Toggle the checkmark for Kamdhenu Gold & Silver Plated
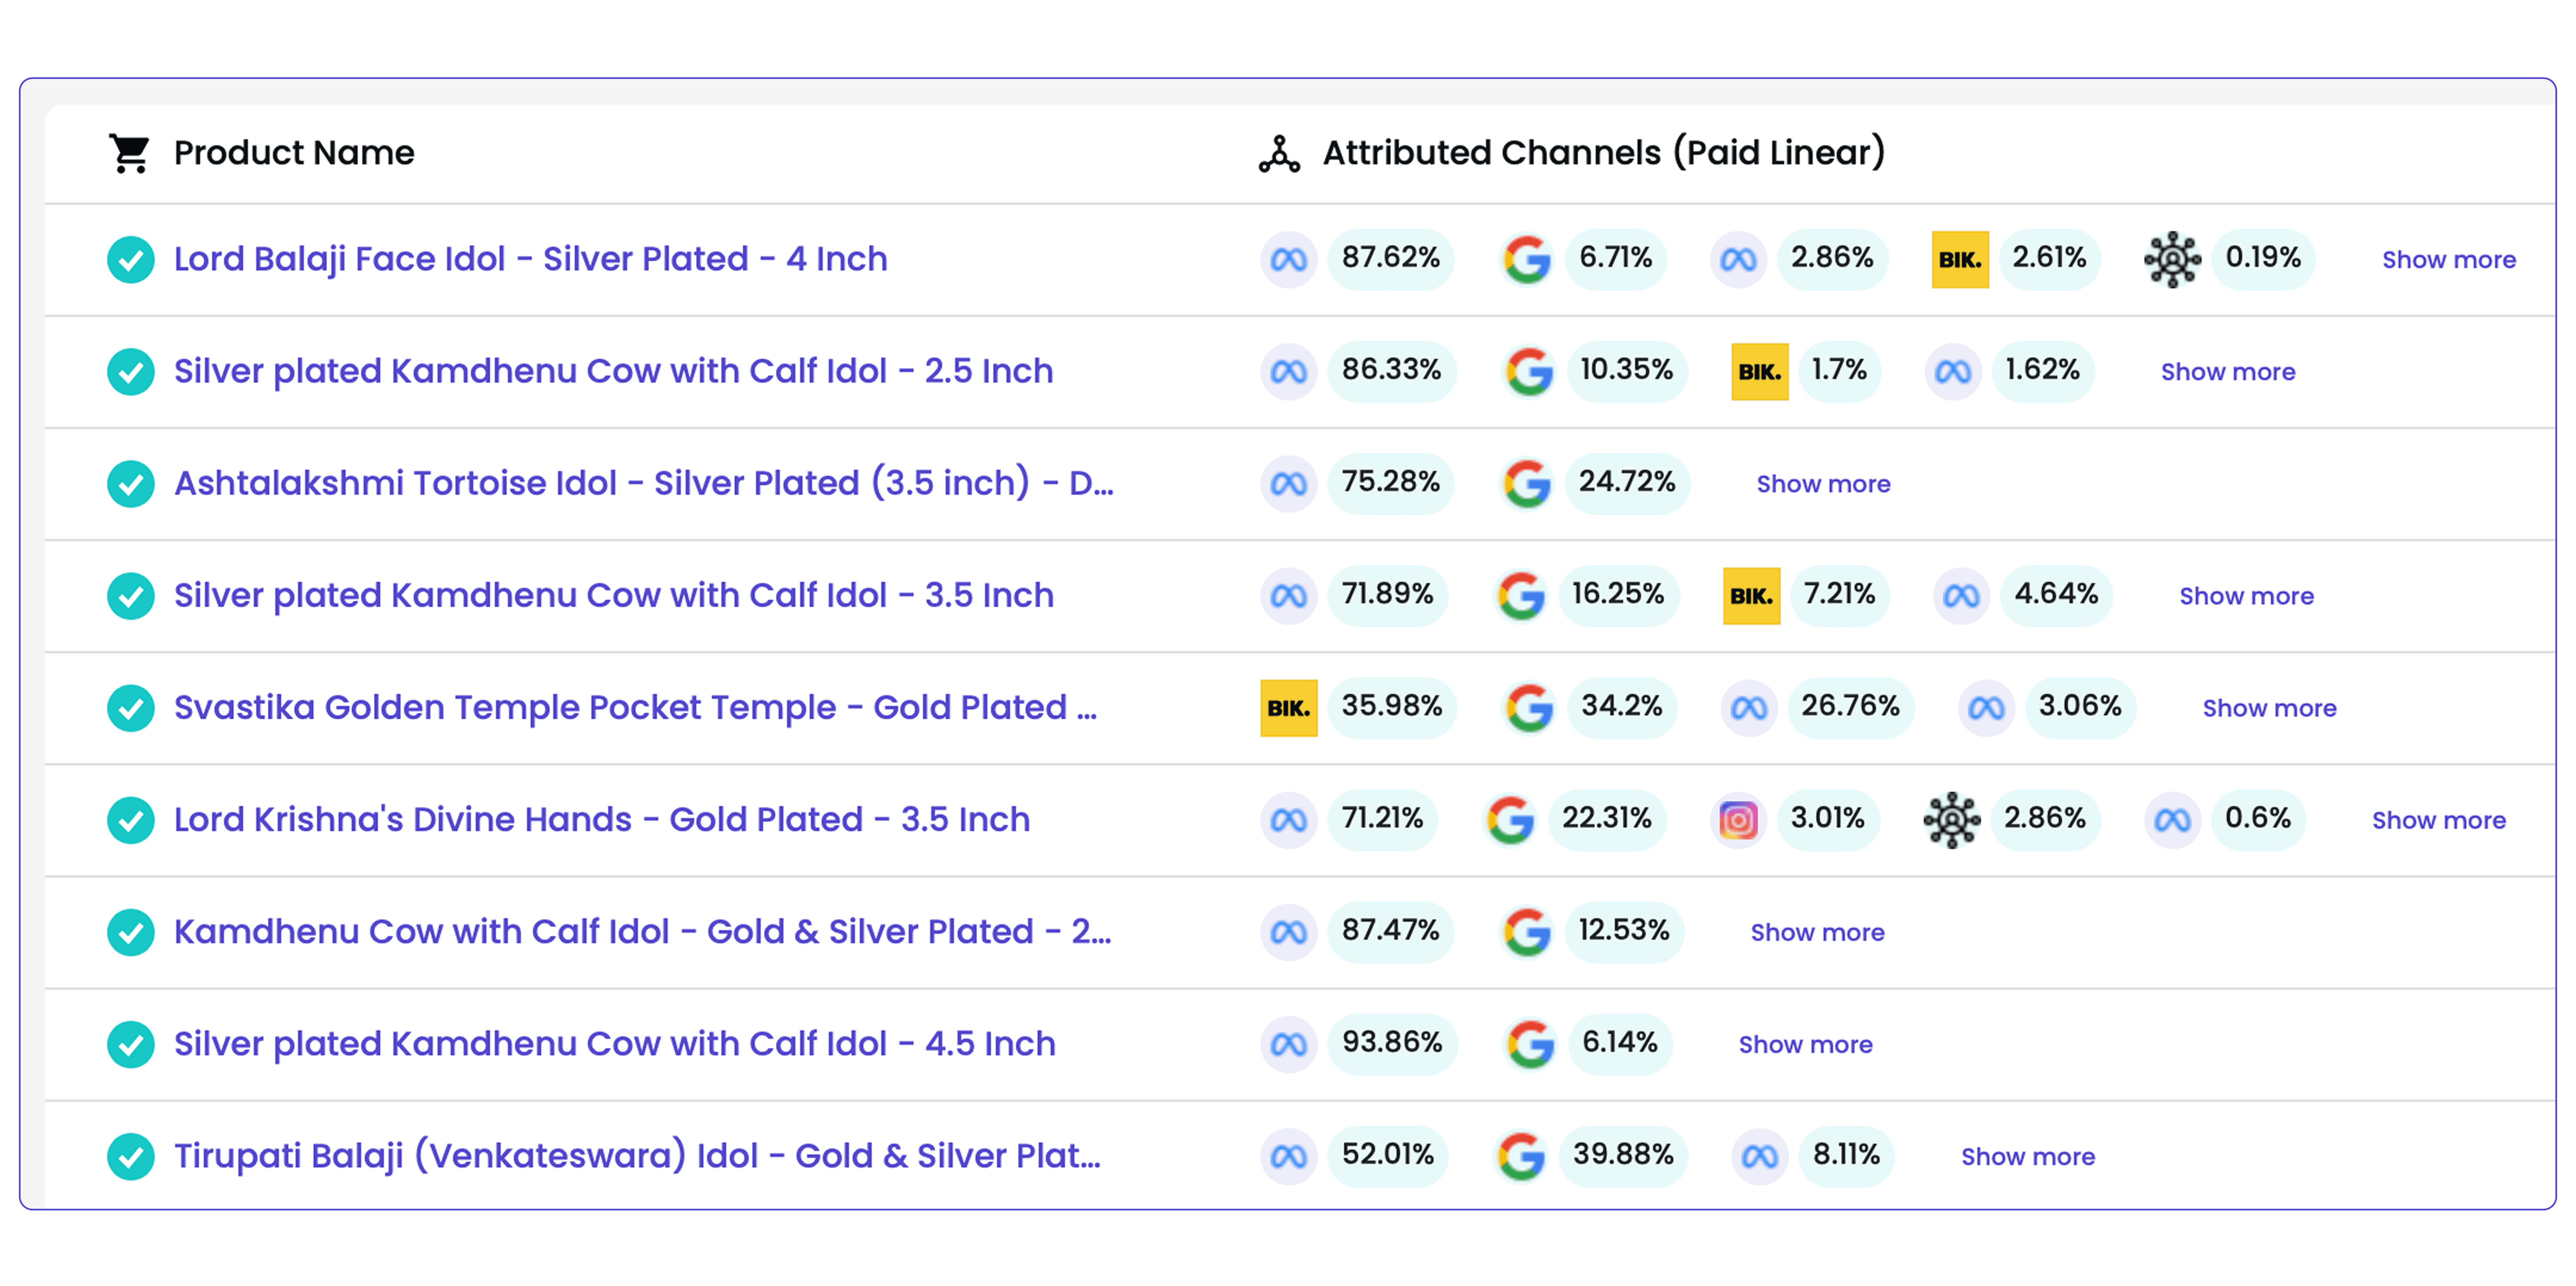Screen dimensions: 2576x1286 tap(130, 932)
